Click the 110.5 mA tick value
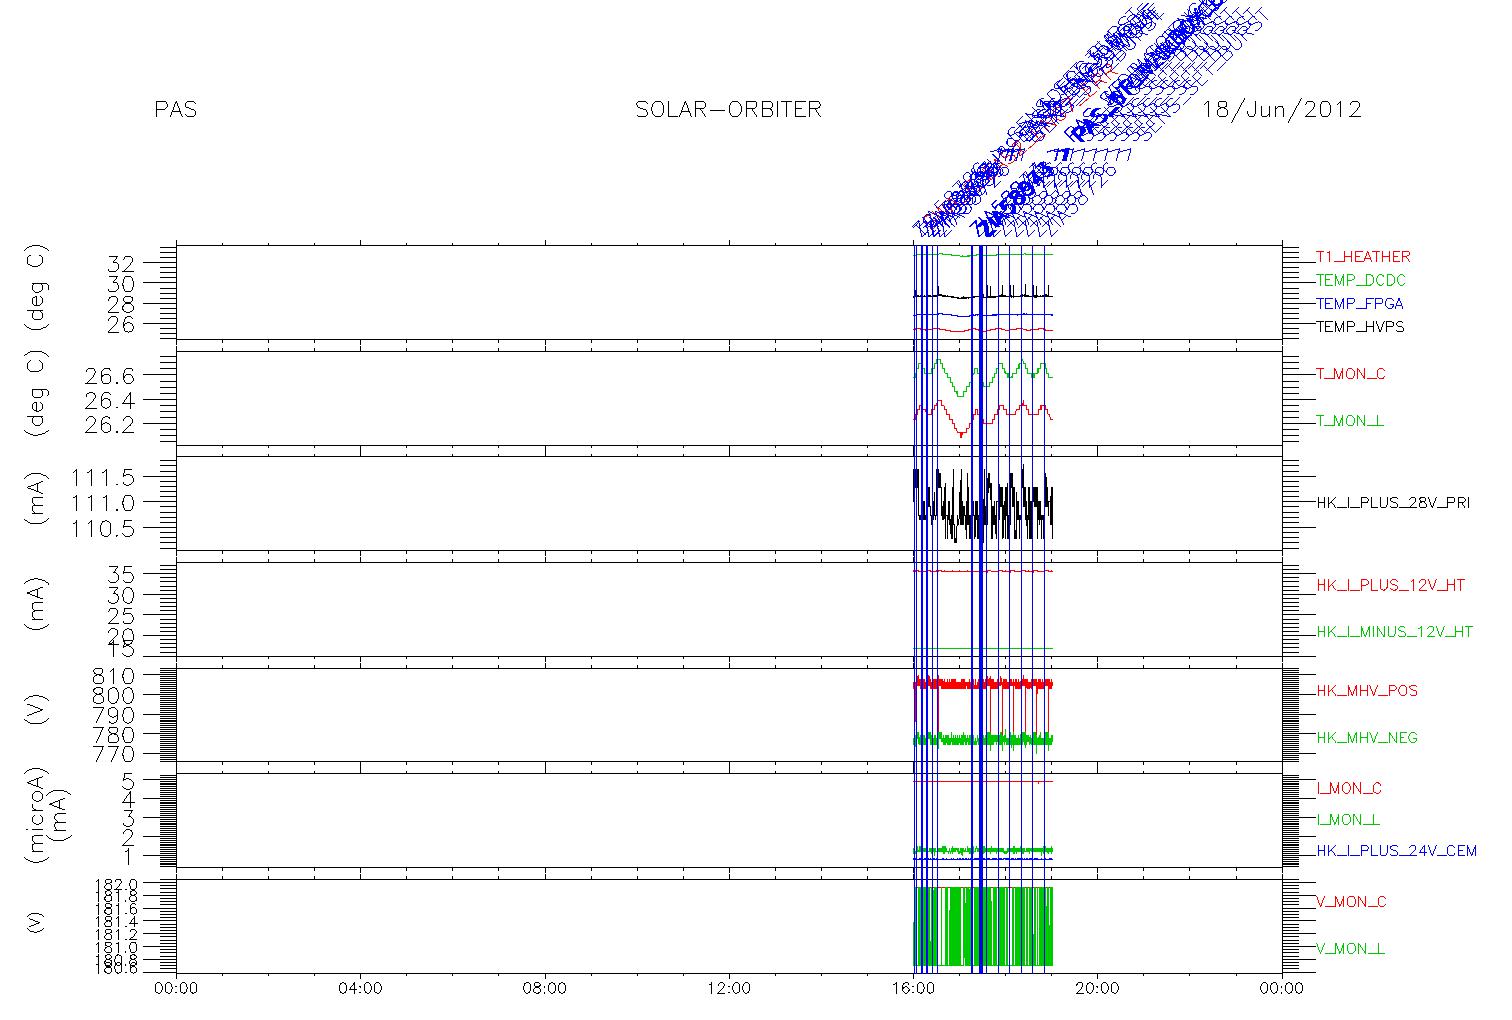1512x1020 pixels. 102,528
